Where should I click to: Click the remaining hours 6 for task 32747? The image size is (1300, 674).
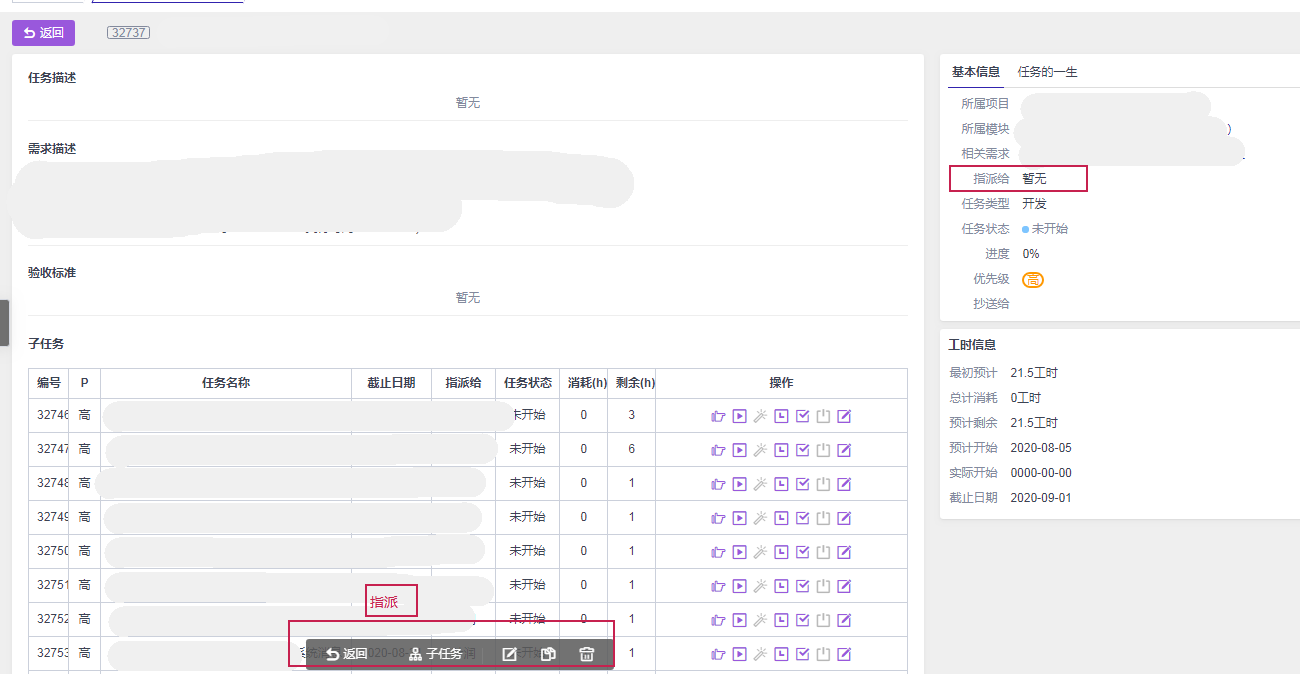pos(632,449)
